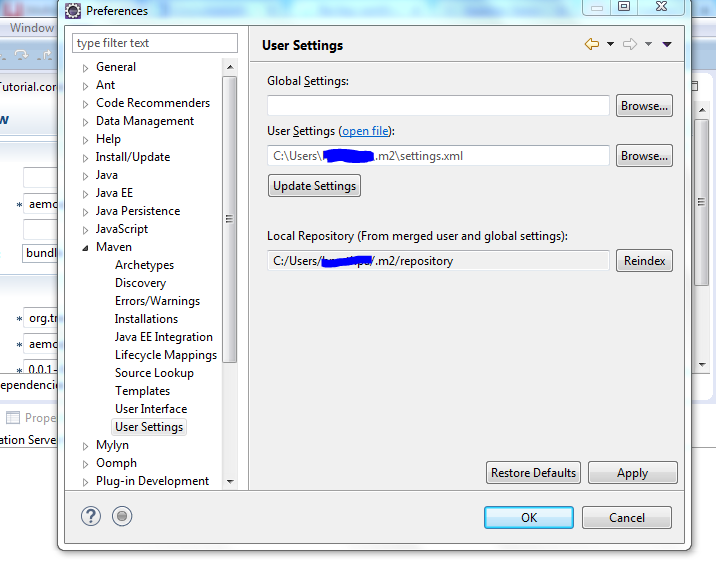Expand the Mylyn tree node
Image resolution: width=716 pixels, height=576 pixels.
[x=85, y=446]
